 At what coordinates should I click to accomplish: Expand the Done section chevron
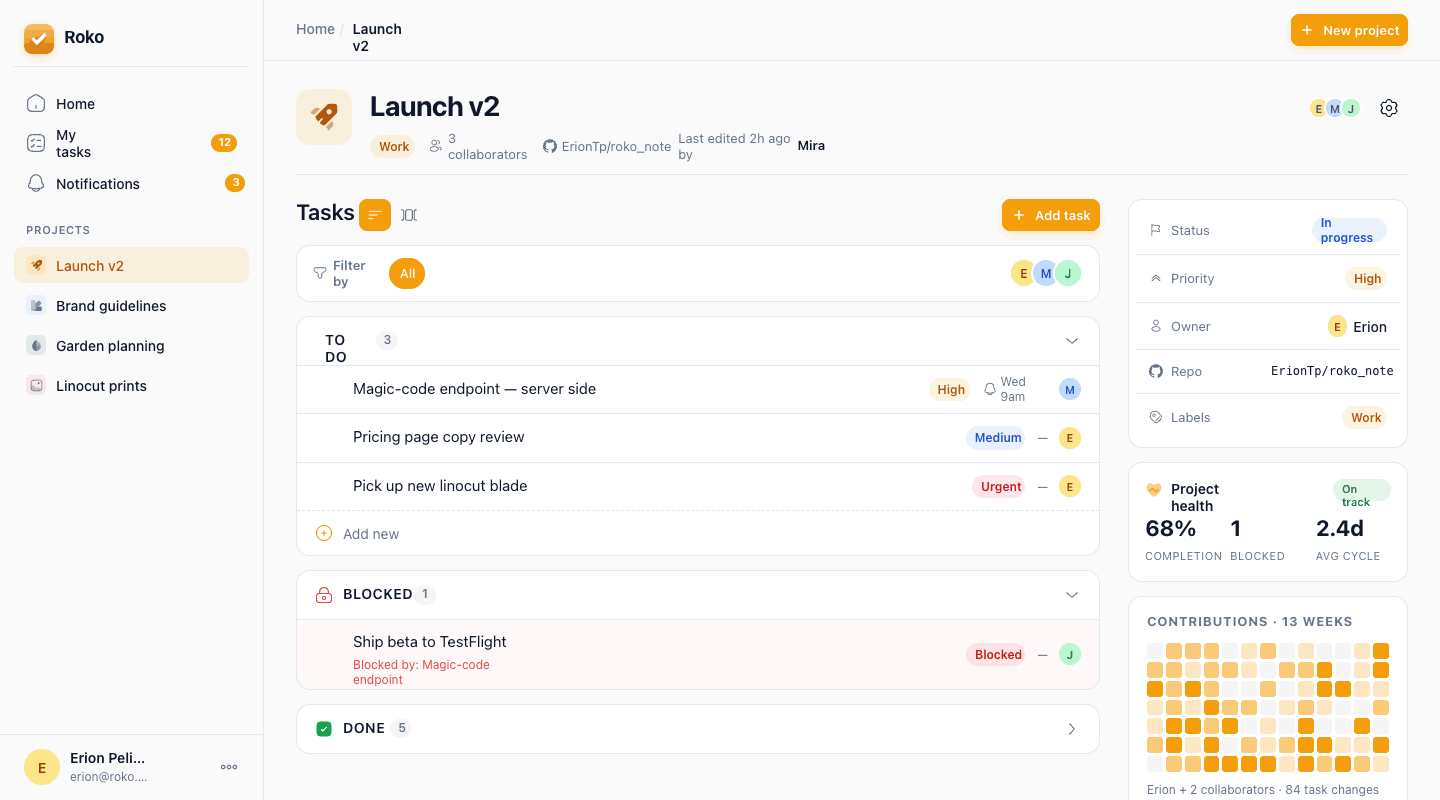pyautogui.click(x=1072, y=729)
